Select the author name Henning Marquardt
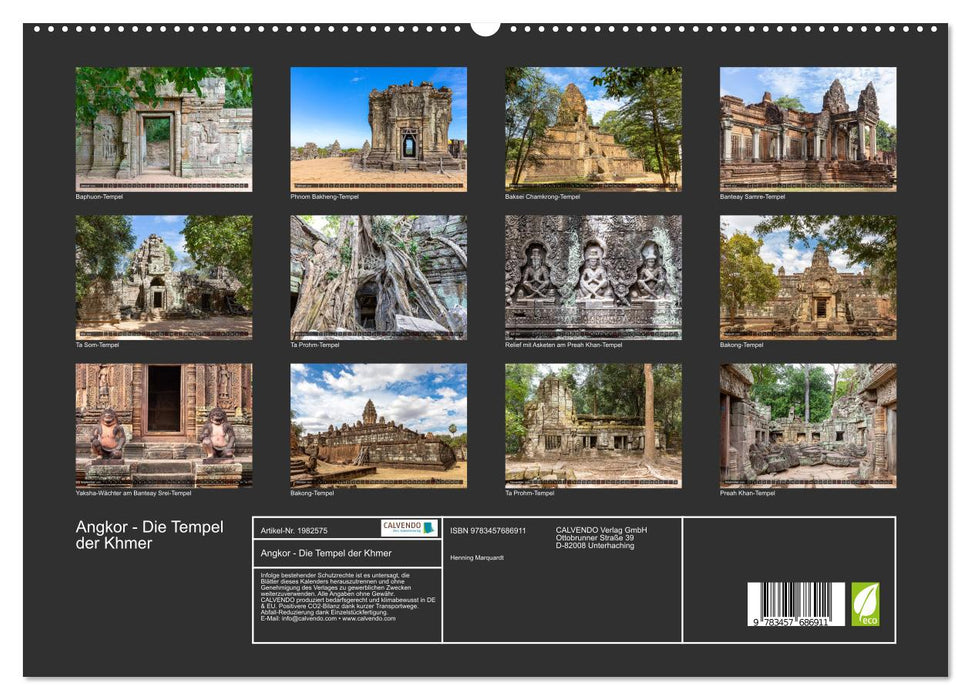971x700 pixels. click(476, 558)
